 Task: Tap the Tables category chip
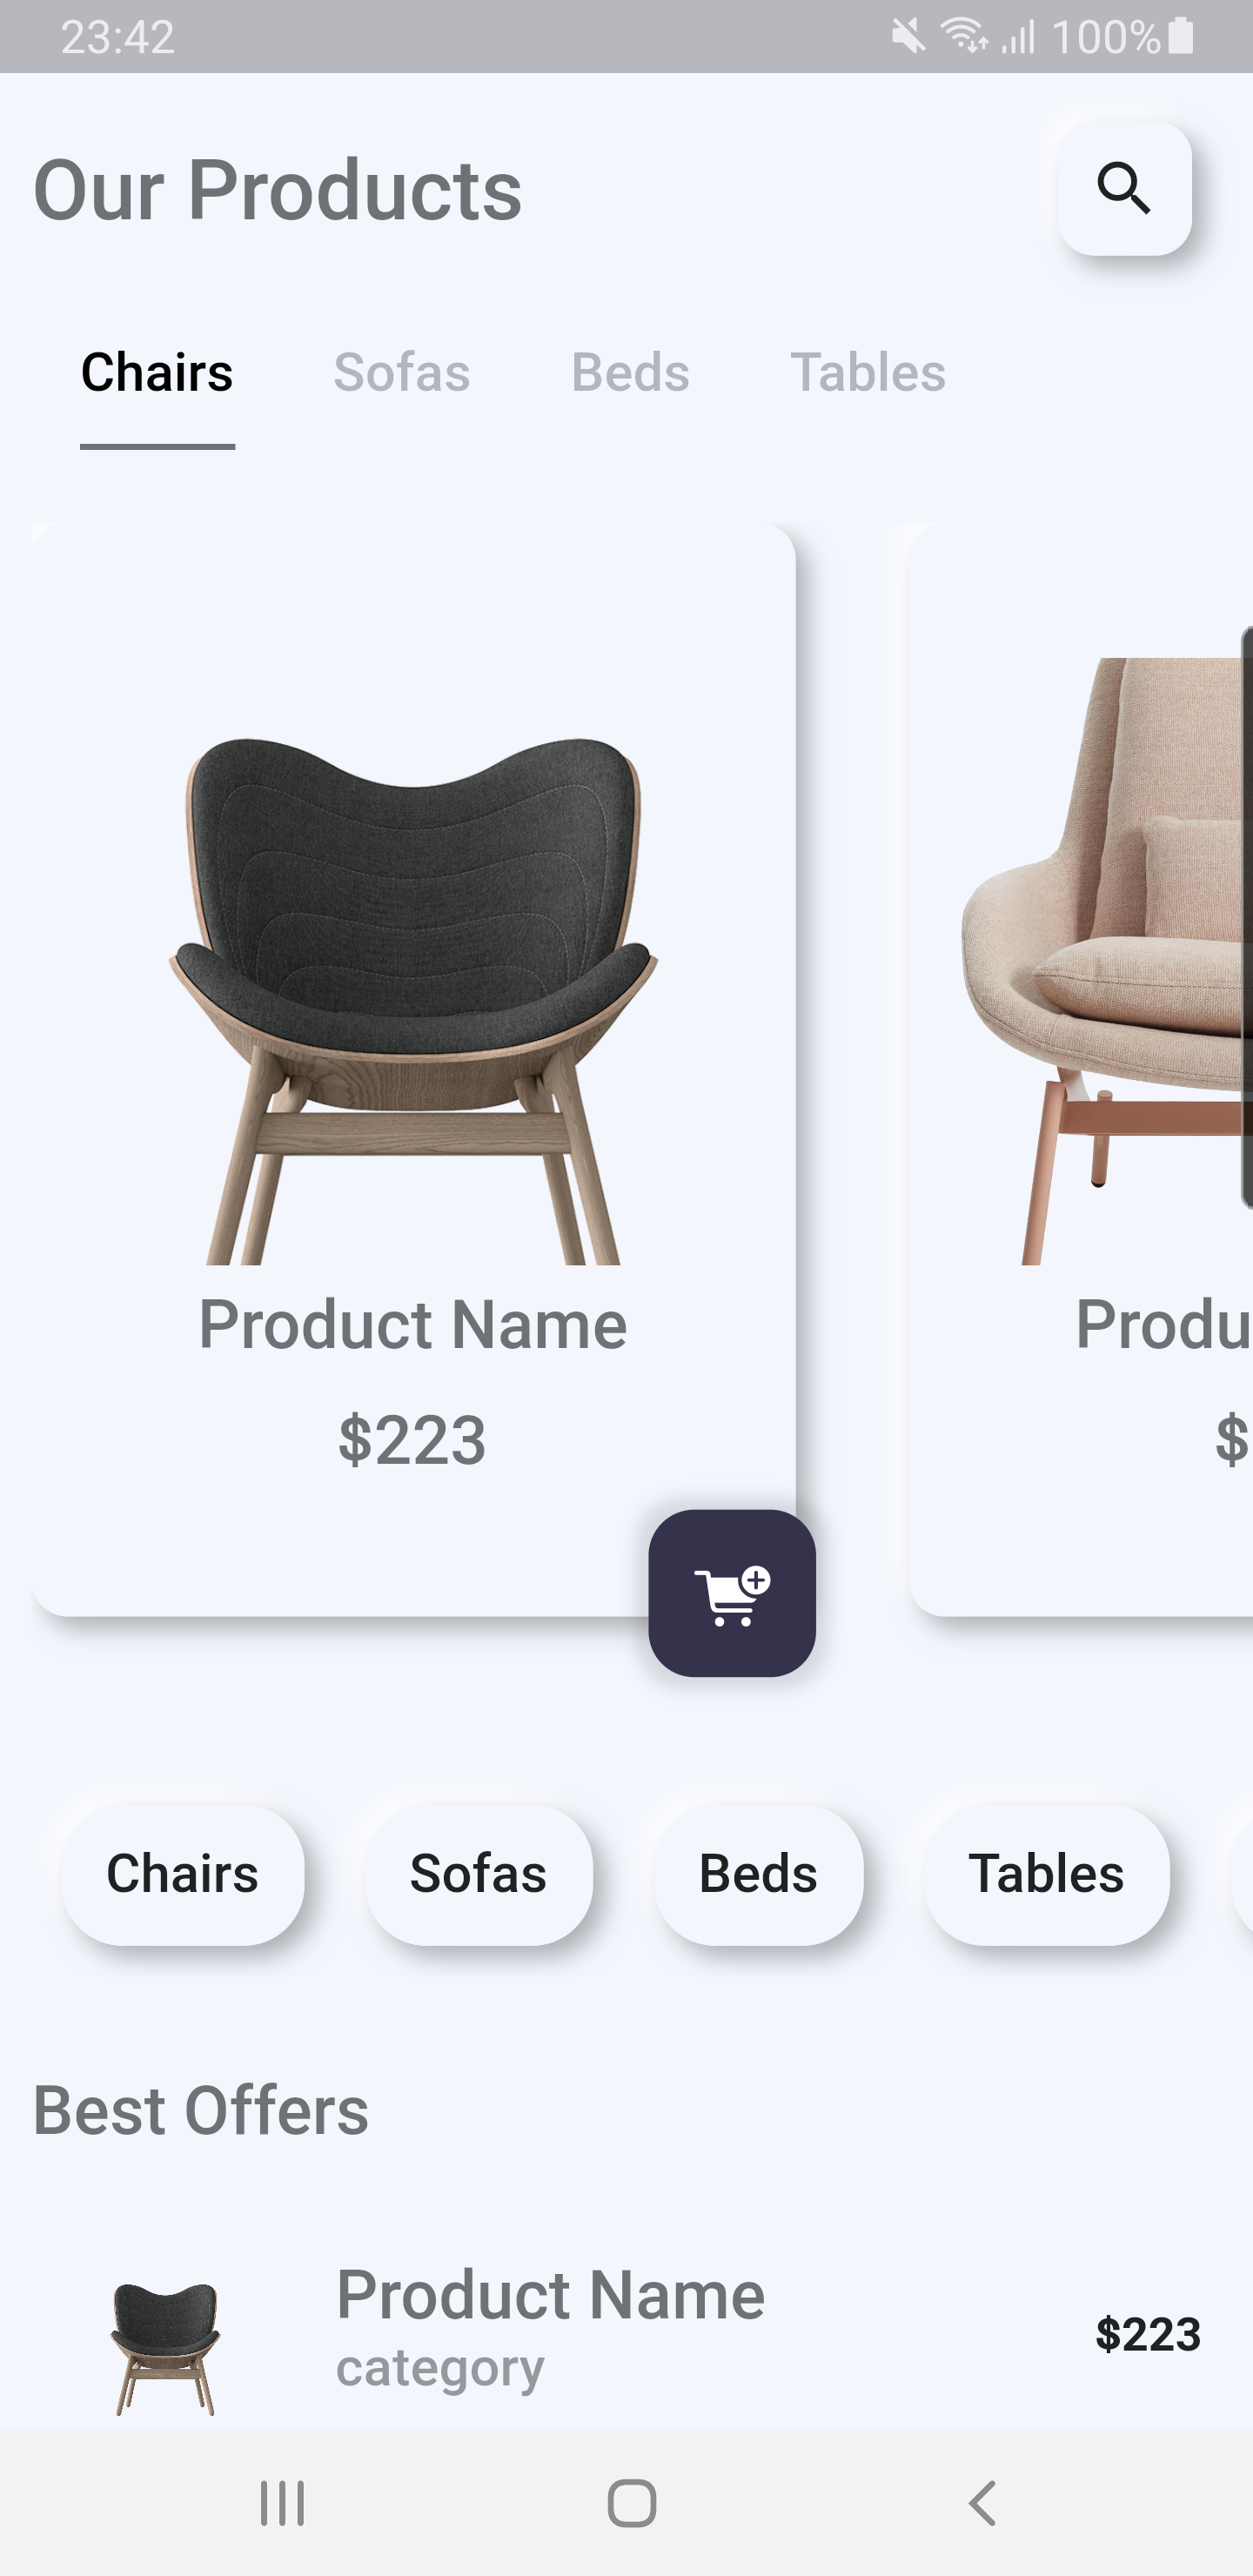click(x=1047, y=1875)
